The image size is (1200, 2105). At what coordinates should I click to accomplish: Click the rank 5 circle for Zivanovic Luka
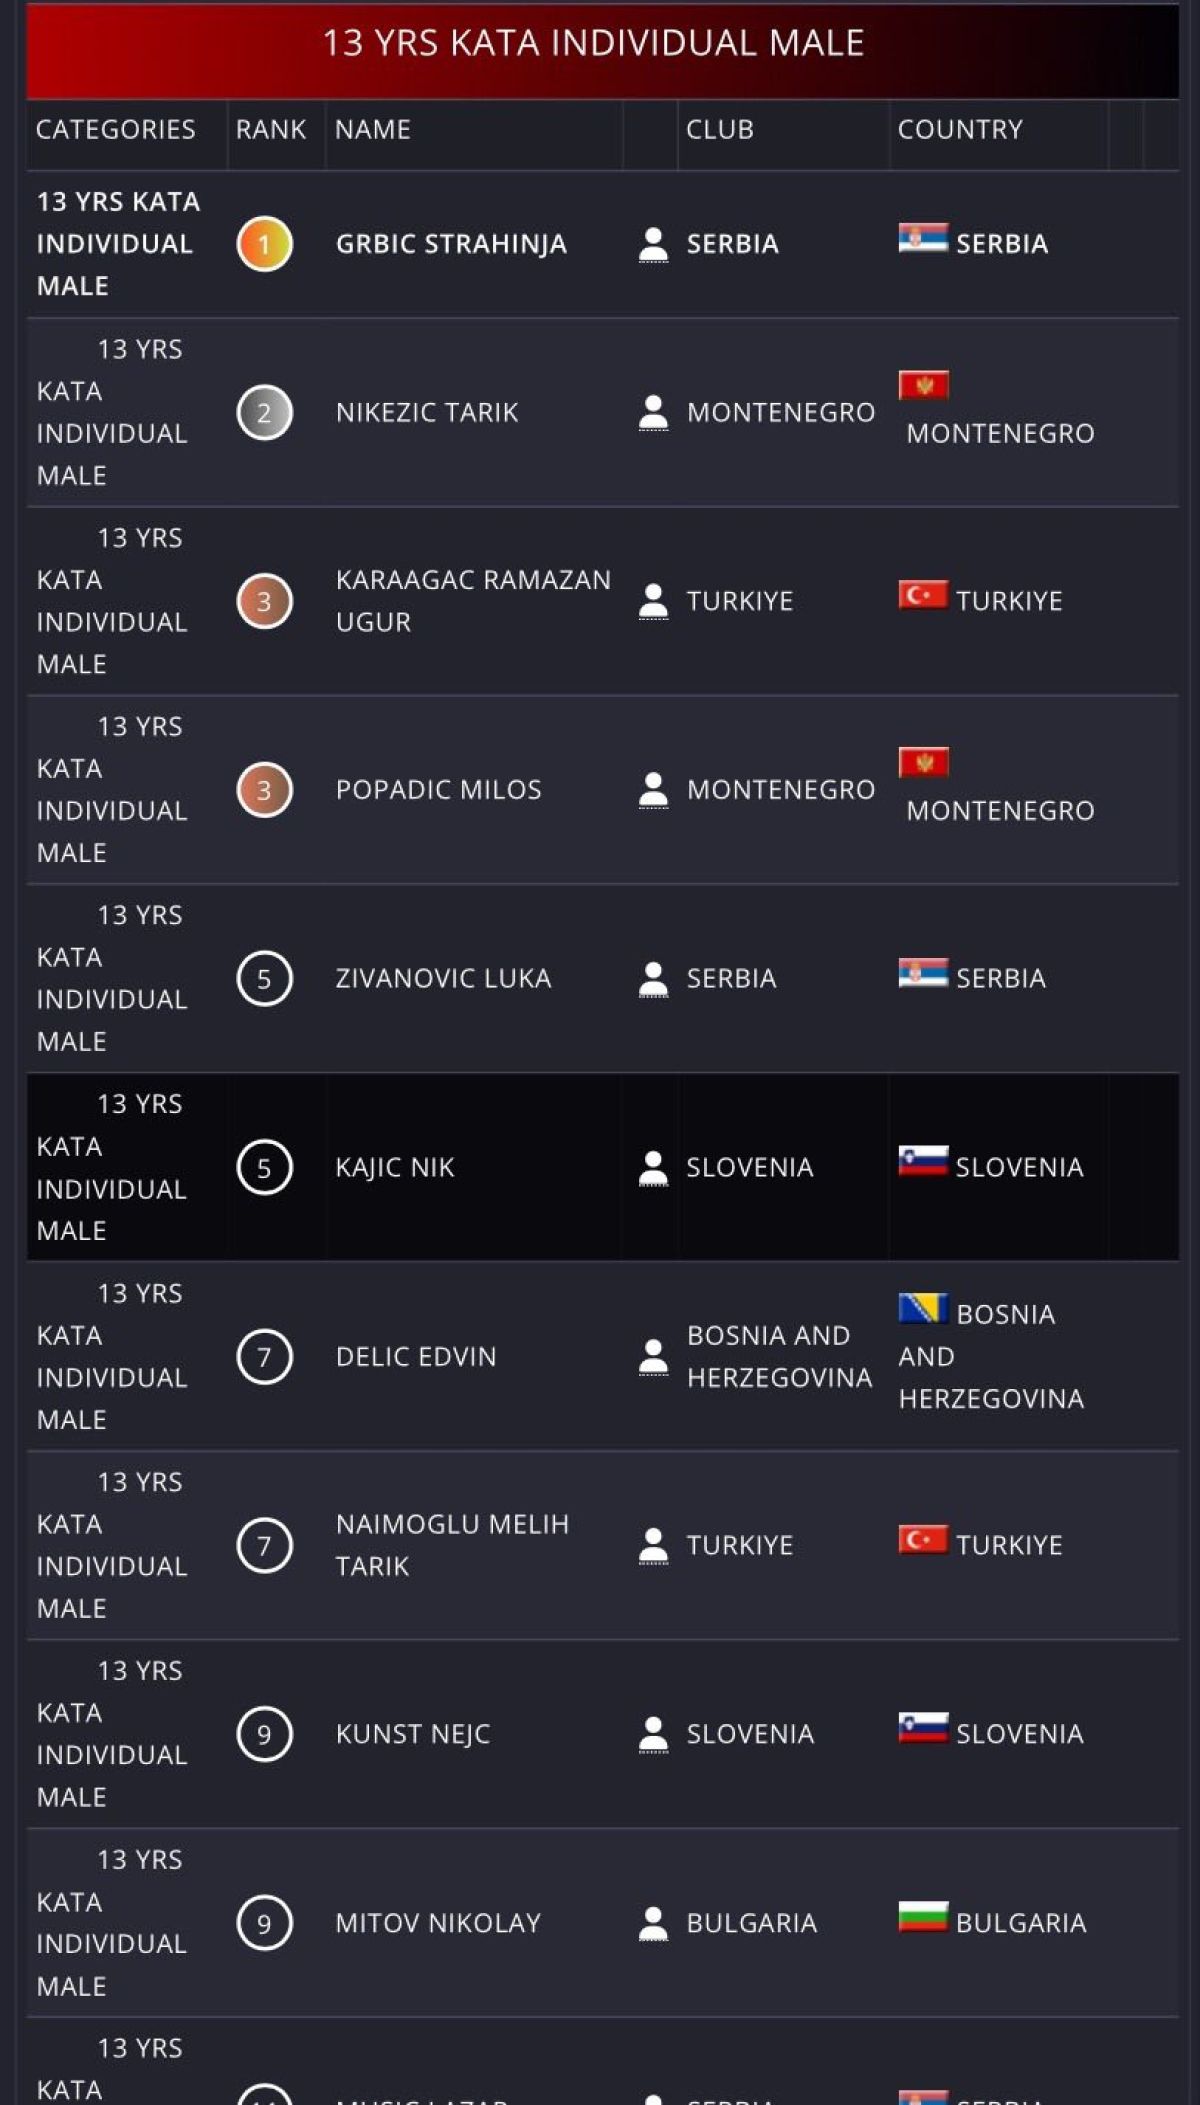pos(264,979)
